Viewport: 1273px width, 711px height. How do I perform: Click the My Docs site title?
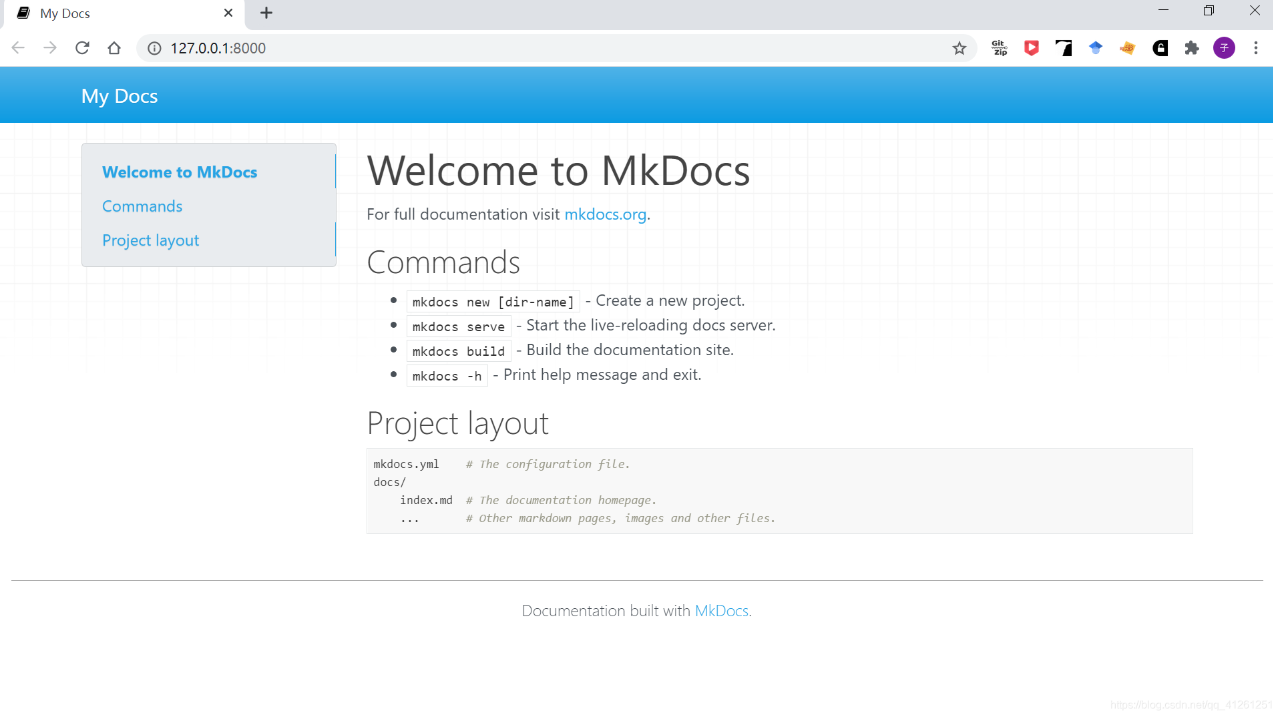tap(120, 96)
